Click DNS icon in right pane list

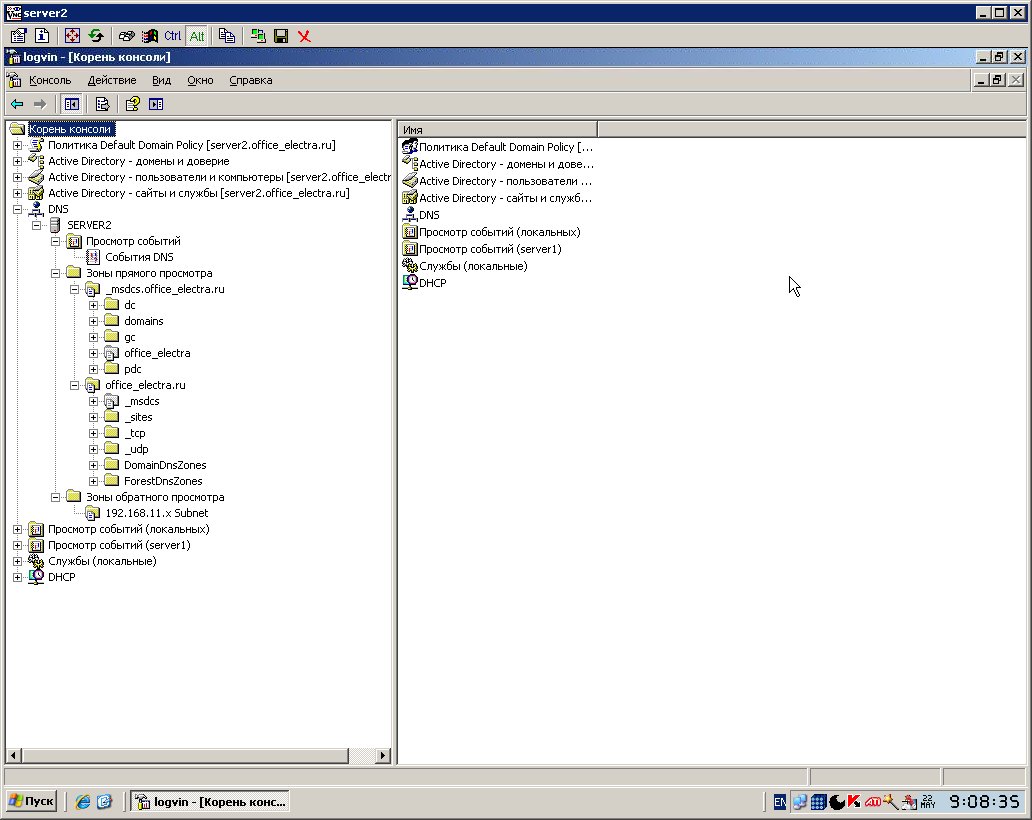pos(410,215)
